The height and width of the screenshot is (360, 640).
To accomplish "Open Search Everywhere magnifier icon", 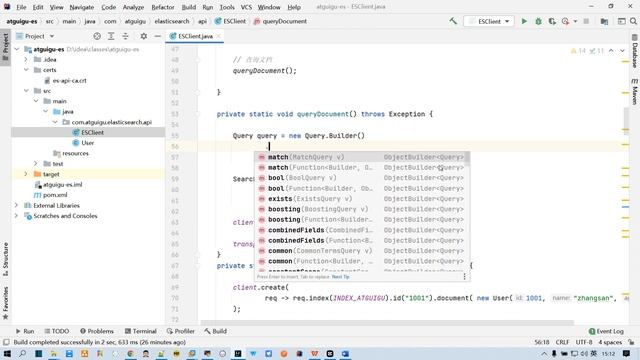I will tap(633, 21).
